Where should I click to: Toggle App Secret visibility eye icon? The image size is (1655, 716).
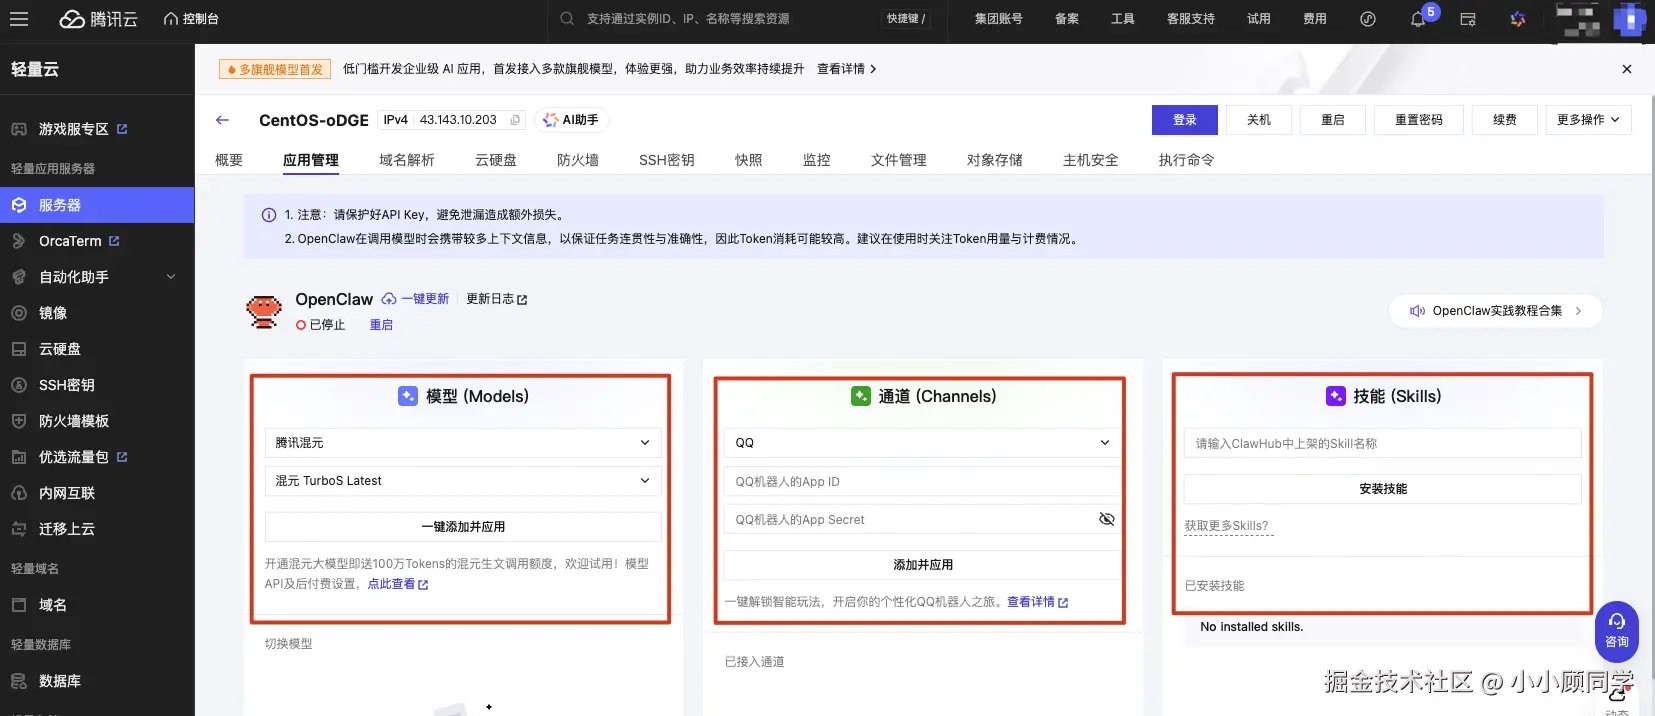point(1106,519)
